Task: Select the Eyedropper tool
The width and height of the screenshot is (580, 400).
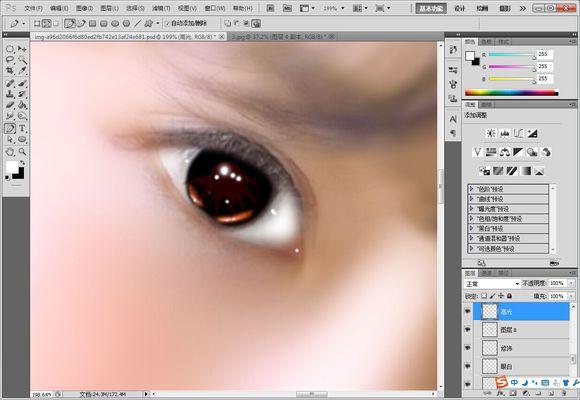Action: [x=22, y=70]
